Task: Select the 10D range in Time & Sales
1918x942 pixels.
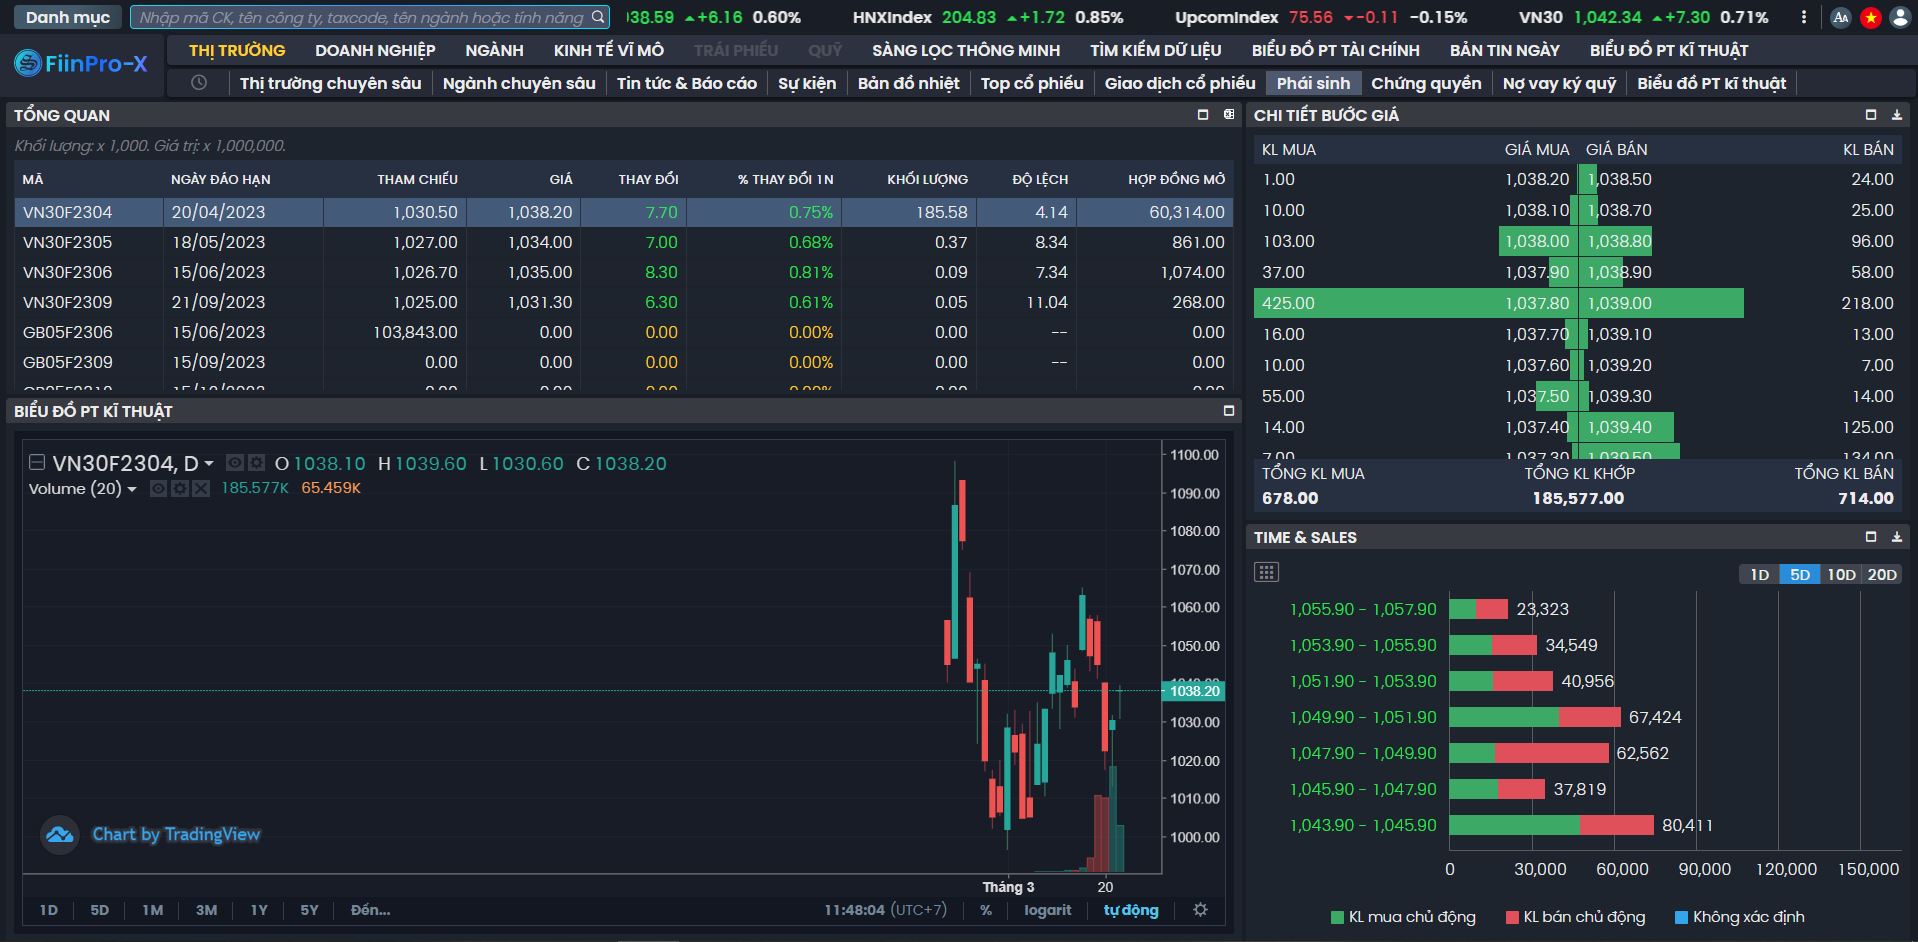Action: [x=1841, y=574]
